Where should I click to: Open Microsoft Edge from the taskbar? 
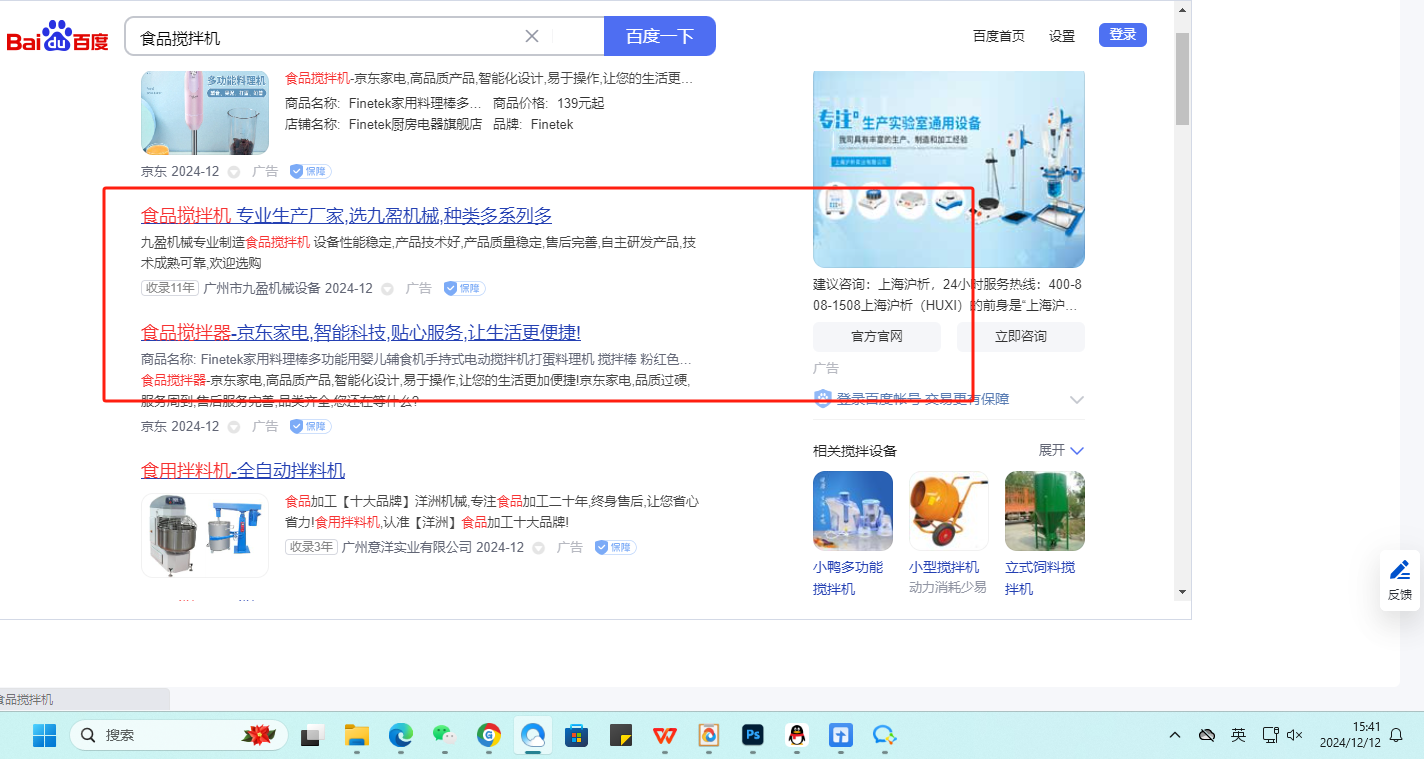tap(401, 736)
